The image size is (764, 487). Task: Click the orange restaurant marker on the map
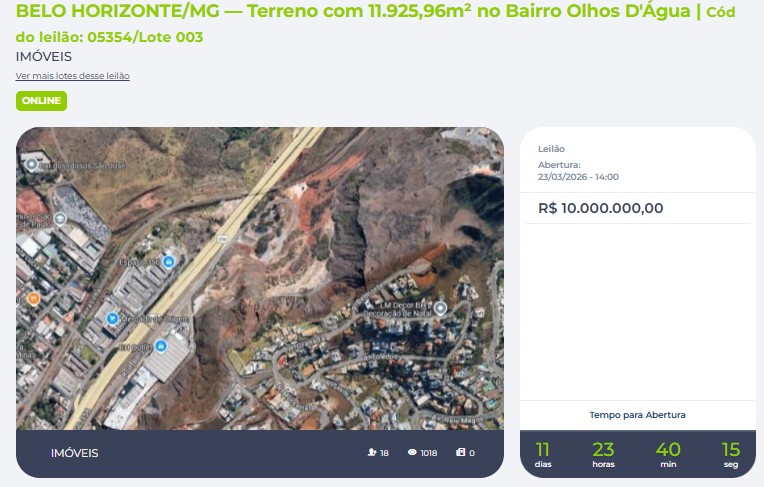coord(33,298)
